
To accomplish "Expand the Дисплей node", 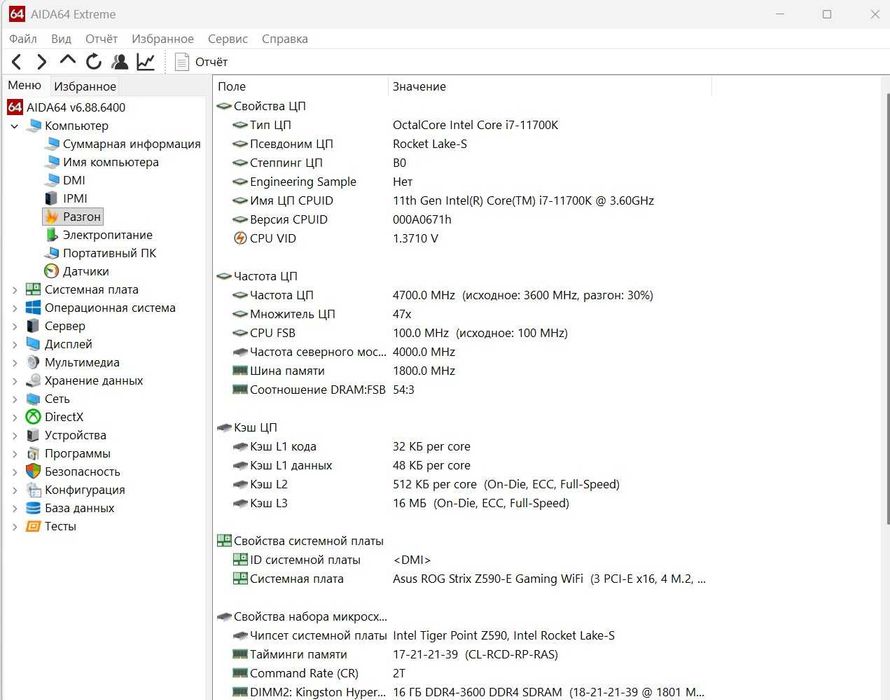I will click(15, 344).
